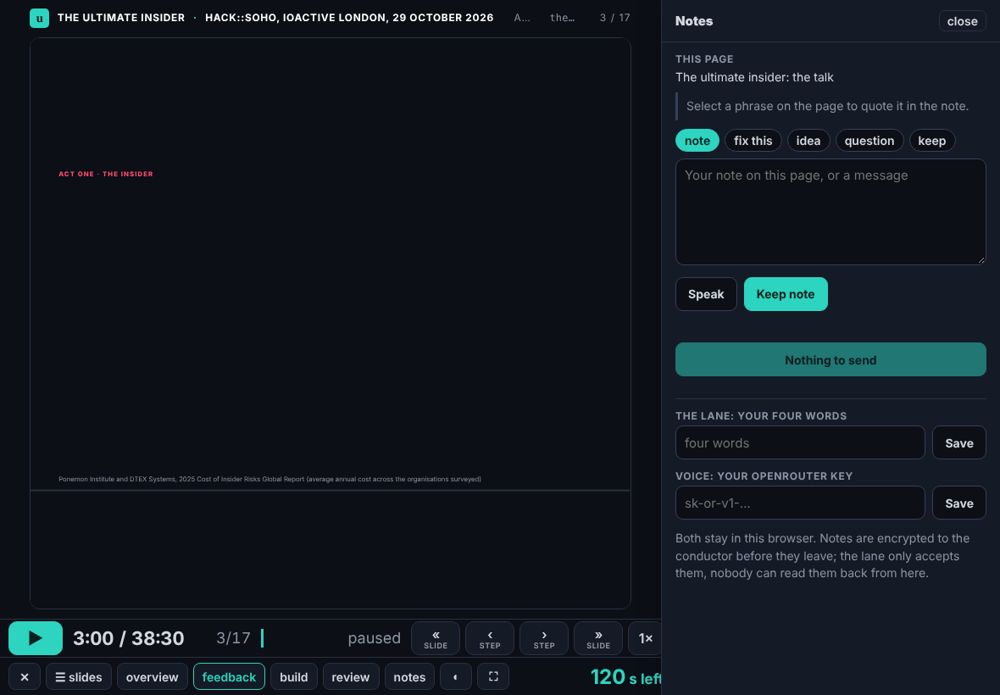Save the OpenRouter key
The image size is (1000, 695).
click(x=959, y=503)
